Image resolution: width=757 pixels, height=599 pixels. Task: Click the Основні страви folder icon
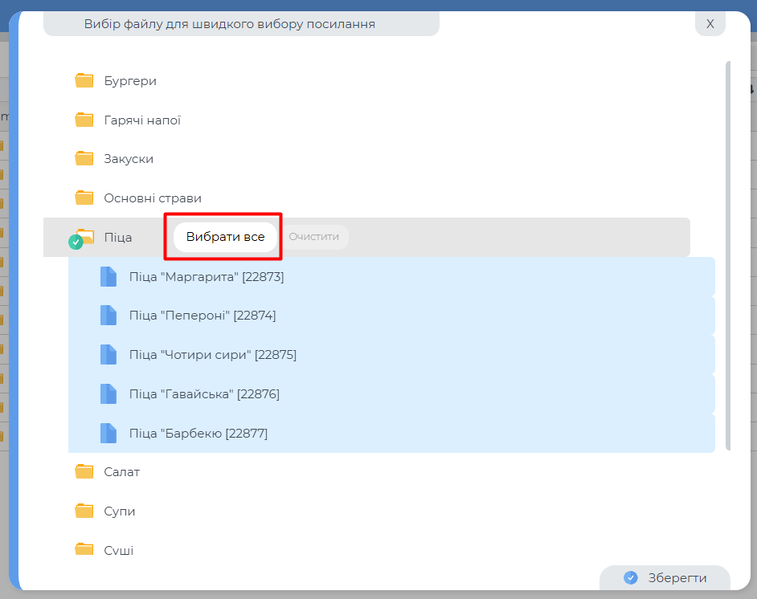84,198
